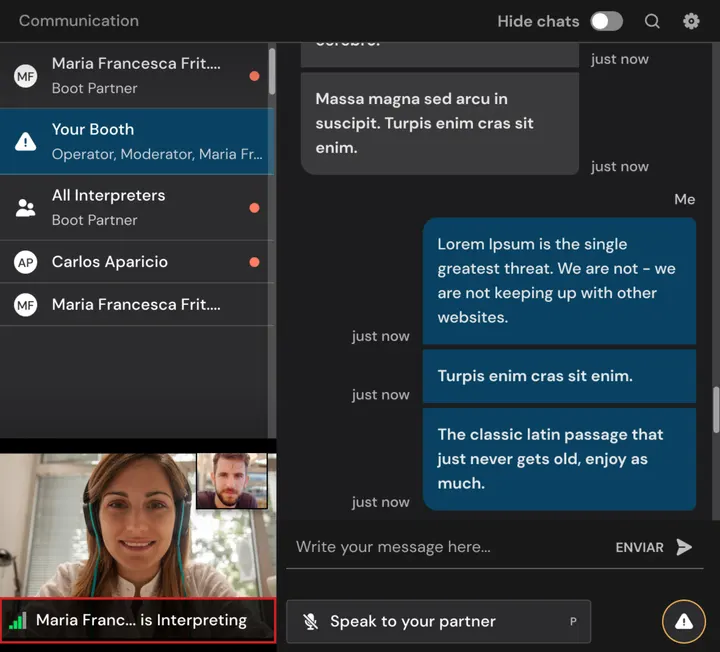Image resolution: width=720 pixels, height=652 pixels.
Task: Click the P shortcut key hint
Action: coord(573,621)
